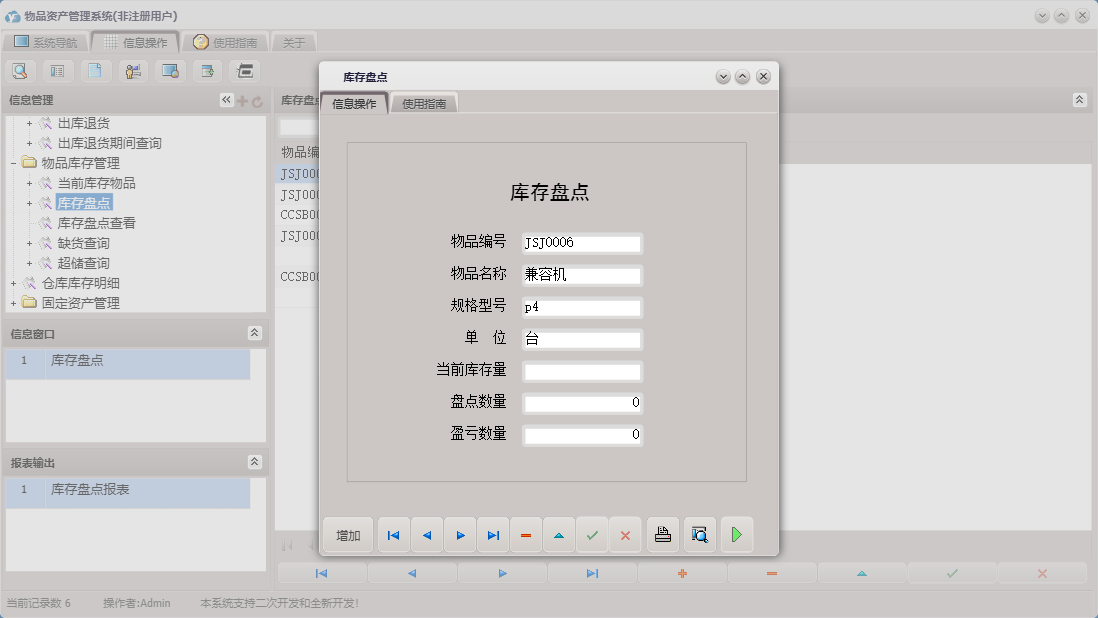Collapse the 报表输出 panel
This screenshot has width=1098, height=618.
point(256,463)
